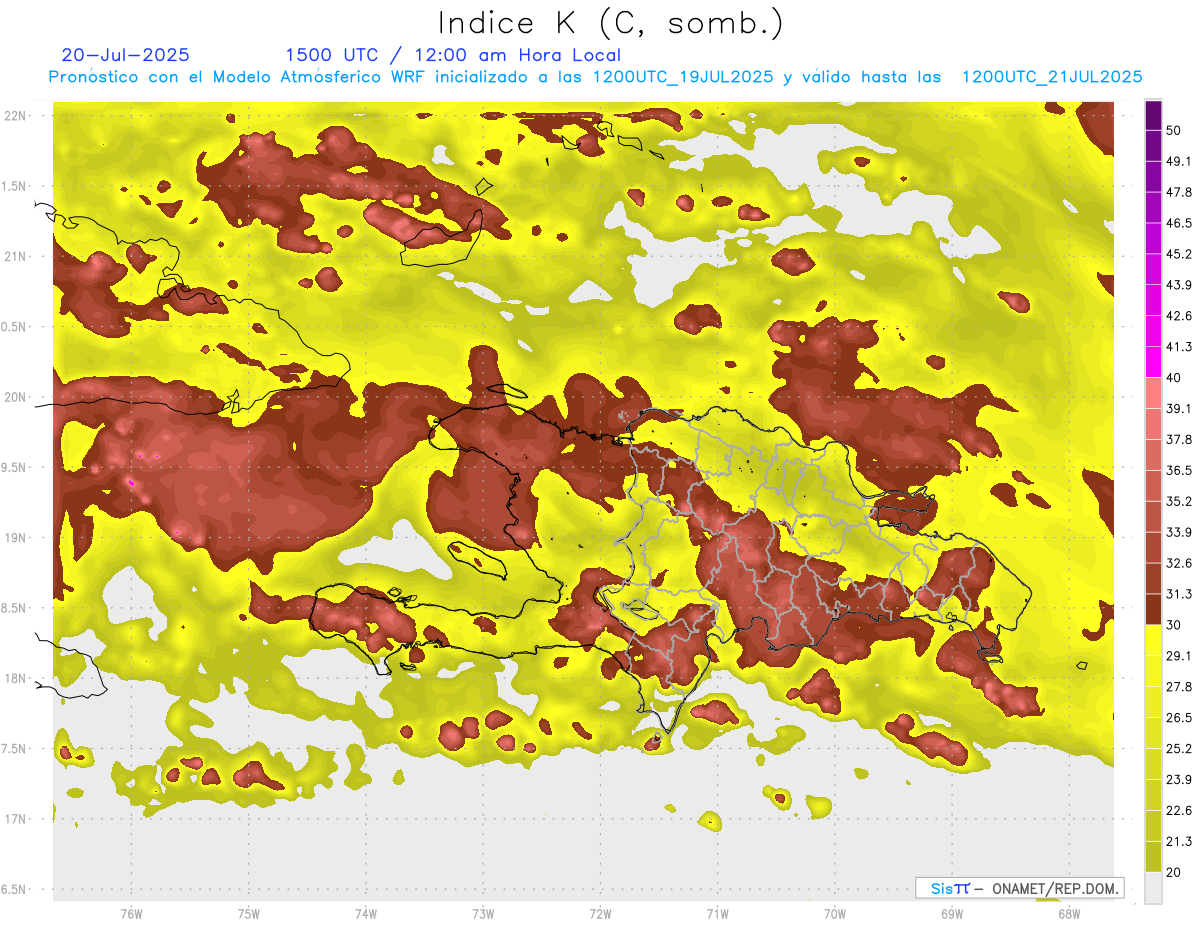Click longitude axis label "75W"
Screen dimensions: 1200x927
tap(248, 914)
